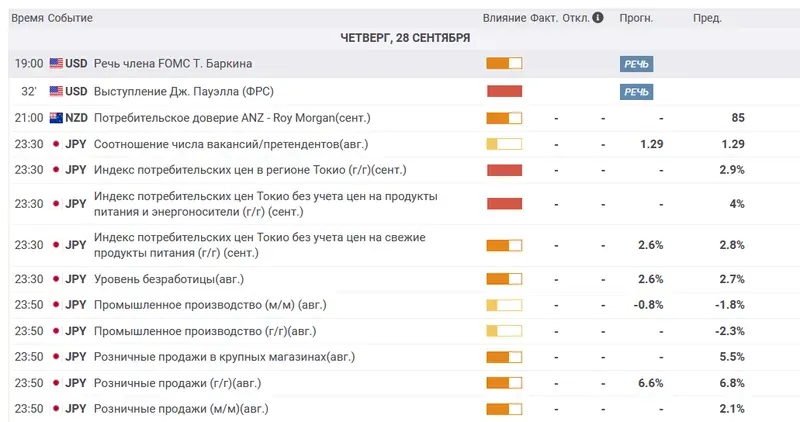Click low-impact bar for Соотношение числа вакансий

pos(504,144)
